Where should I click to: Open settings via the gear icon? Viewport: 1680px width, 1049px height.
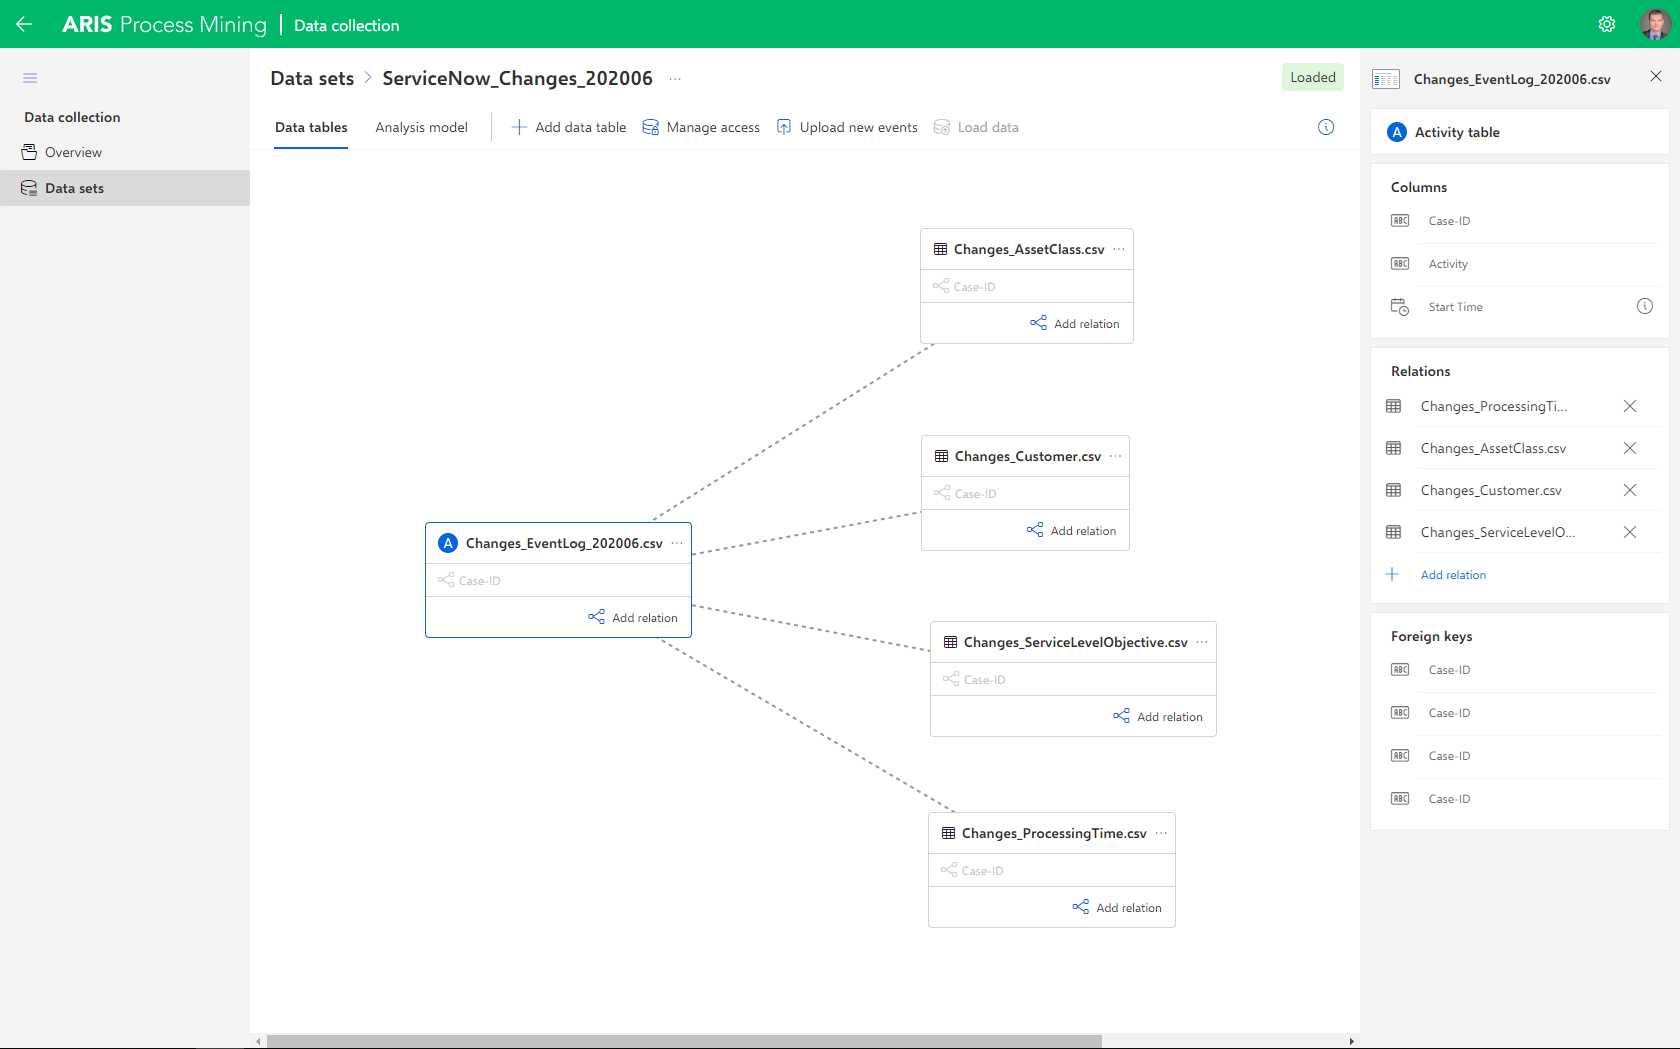(x=1607, y=24)
